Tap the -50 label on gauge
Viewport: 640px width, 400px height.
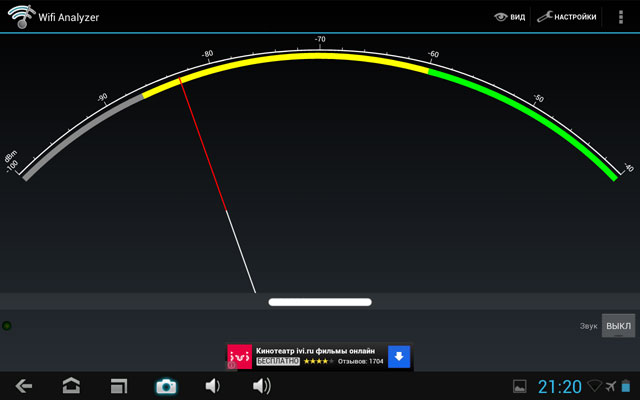point(539,98)
